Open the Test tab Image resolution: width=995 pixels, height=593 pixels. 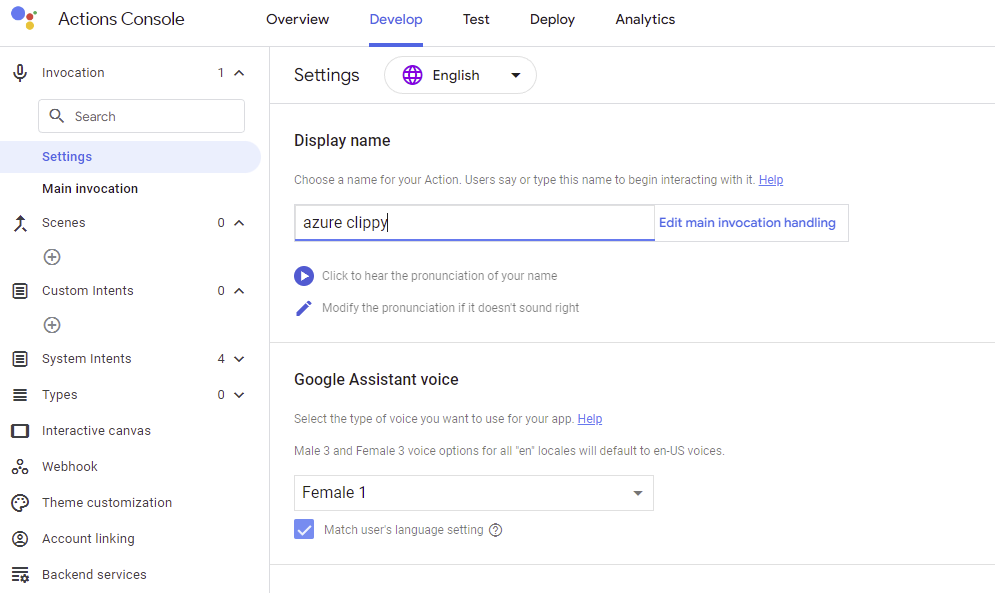(x=476, y=20)
